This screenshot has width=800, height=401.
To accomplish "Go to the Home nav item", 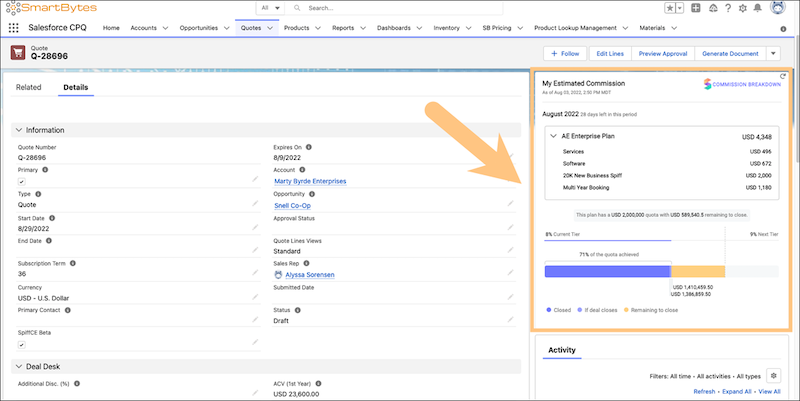I will coord(111,28).
